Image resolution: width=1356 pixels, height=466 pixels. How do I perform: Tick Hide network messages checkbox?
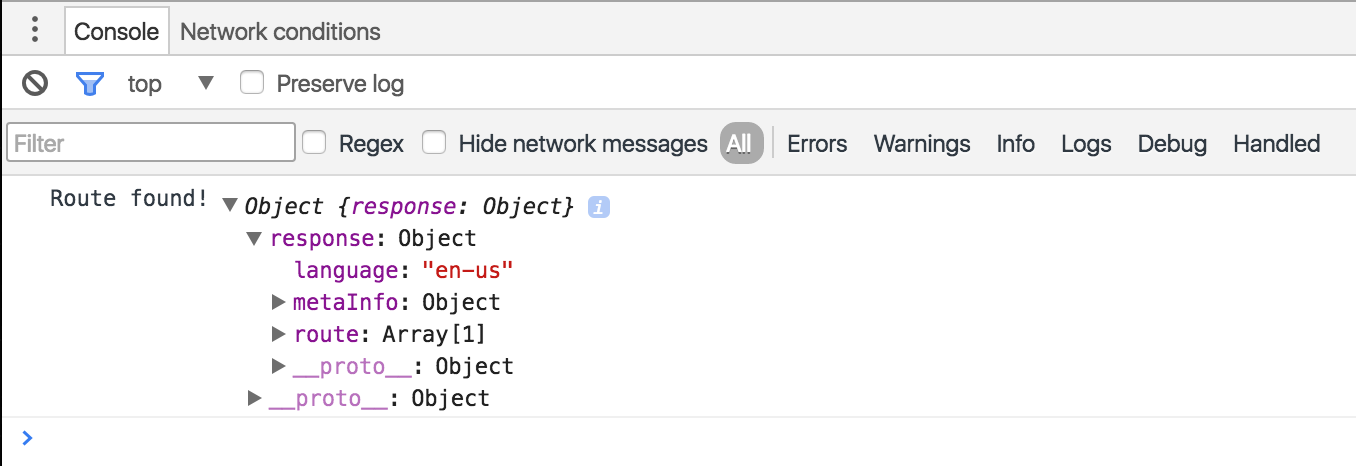coord(434,143)
